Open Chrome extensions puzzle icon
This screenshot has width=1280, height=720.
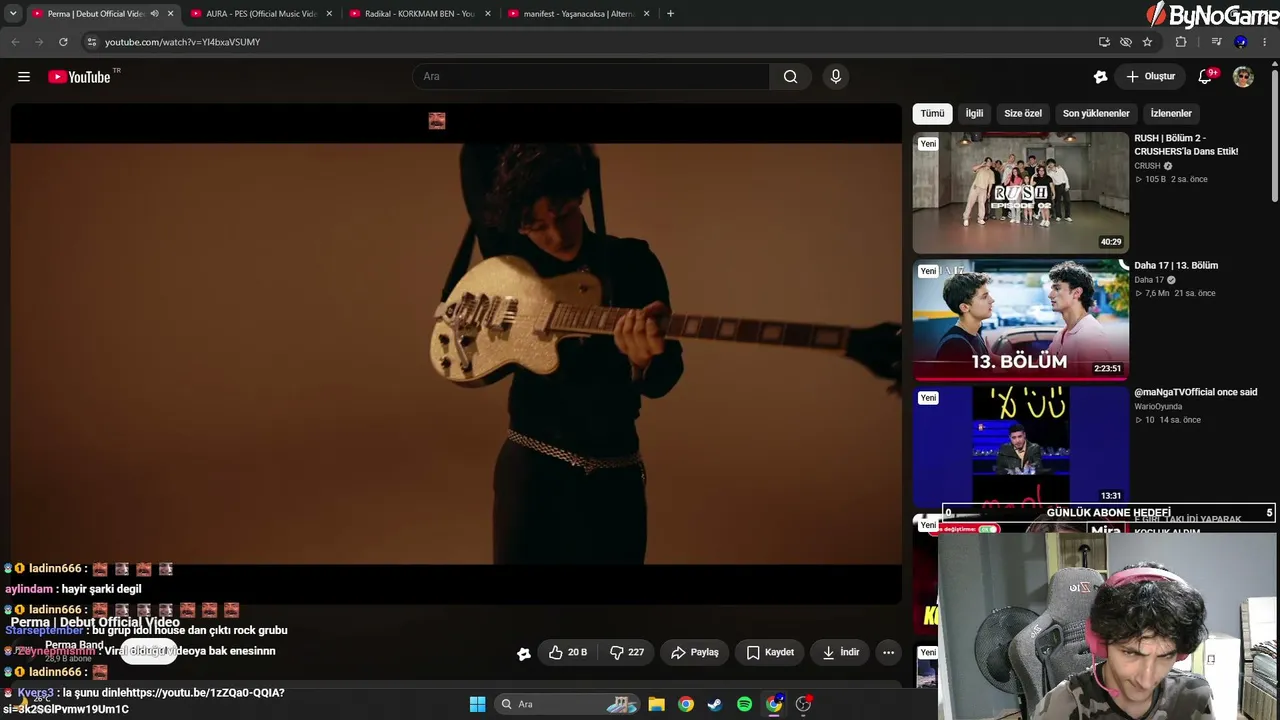[1181, 42]
